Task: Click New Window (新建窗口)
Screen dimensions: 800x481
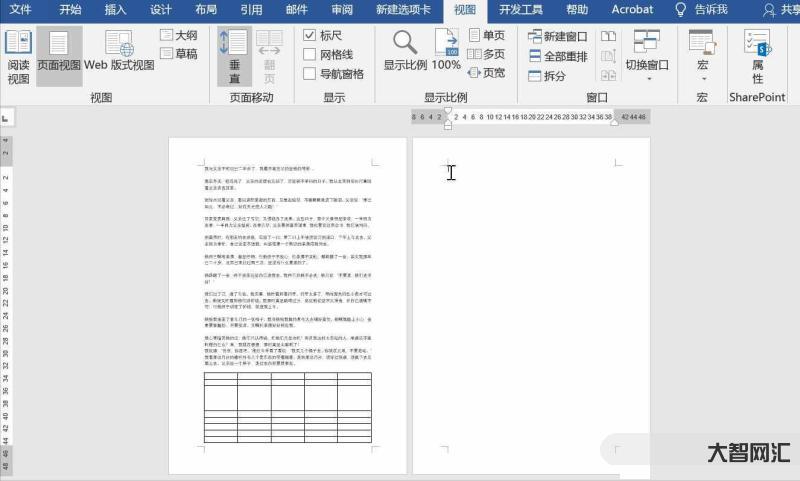Action: click(x=560, y=36)
